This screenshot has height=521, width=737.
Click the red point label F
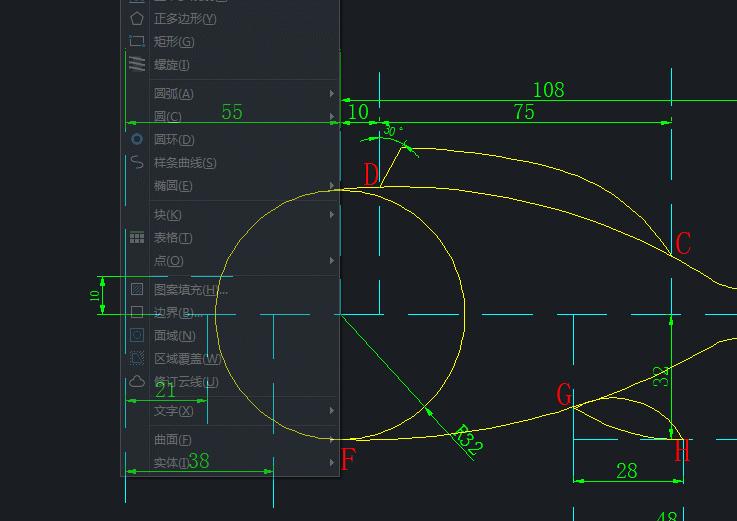(348, 459)
